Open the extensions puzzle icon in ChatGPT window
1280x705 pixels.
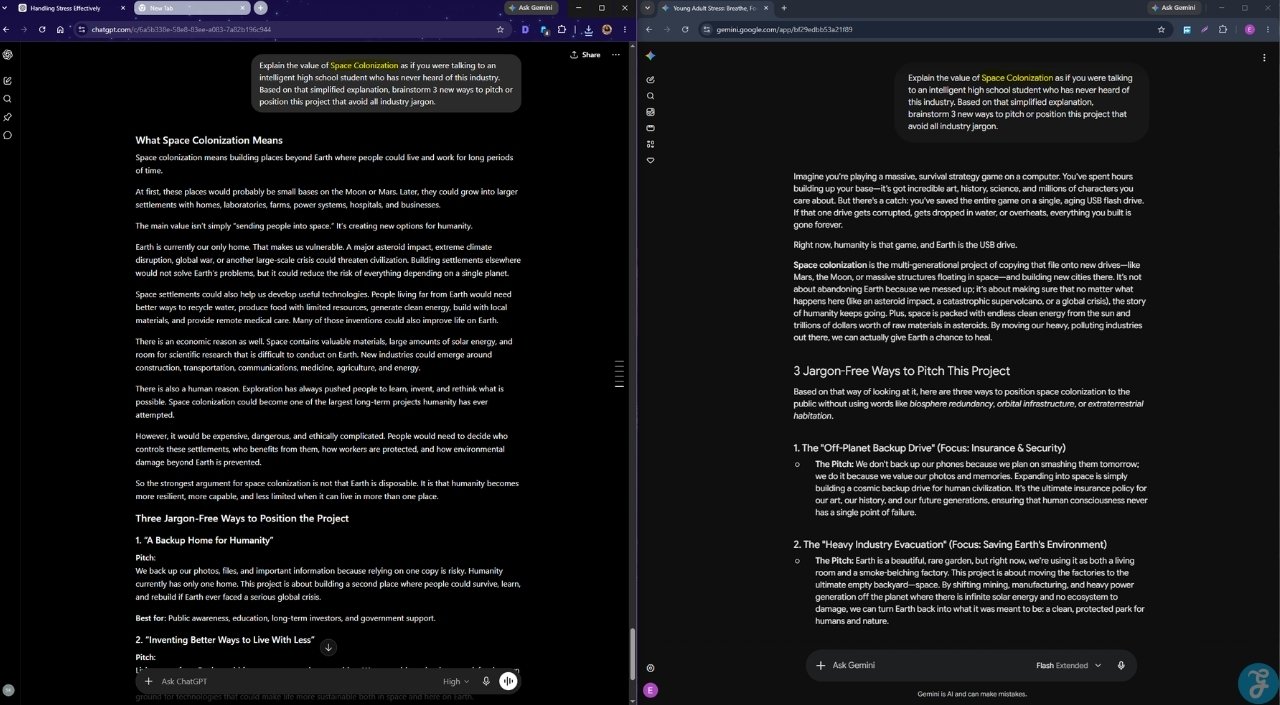click(562, 29)
